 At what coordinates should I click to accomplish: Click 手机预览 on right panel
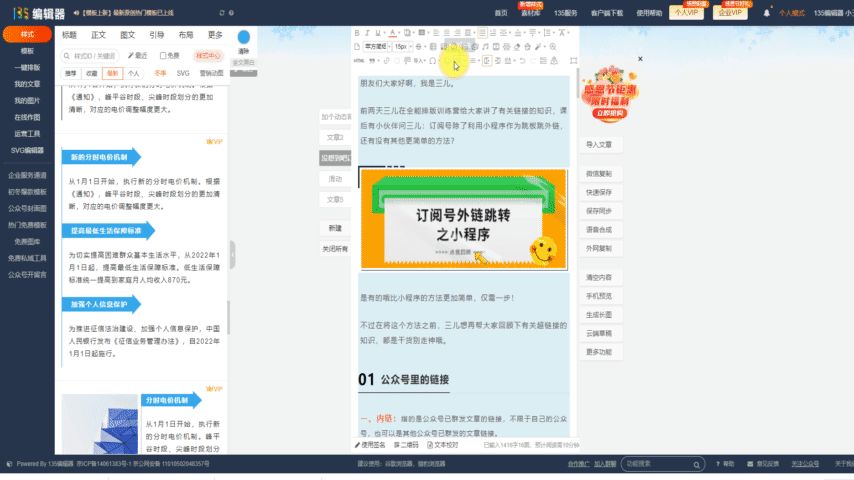[599, 296]
